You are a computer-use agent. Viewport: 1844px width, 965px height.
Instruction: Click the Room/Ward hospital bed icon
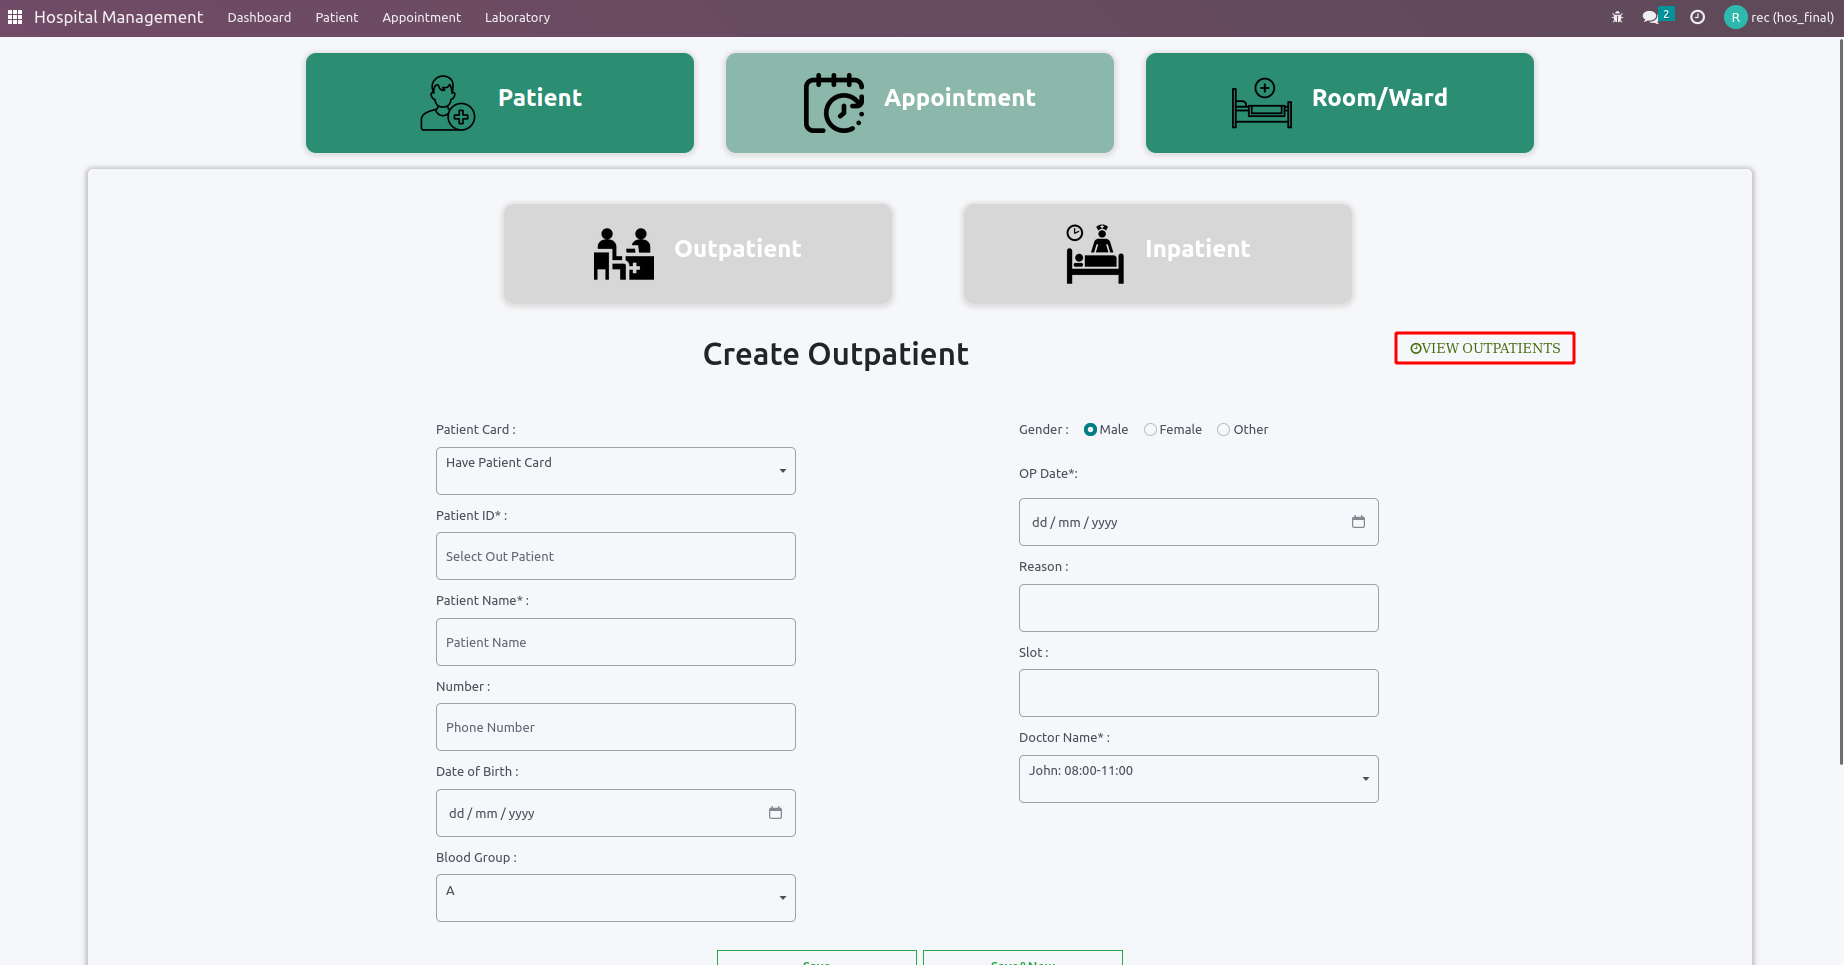pyautogui.click(x=1262, y=103)
